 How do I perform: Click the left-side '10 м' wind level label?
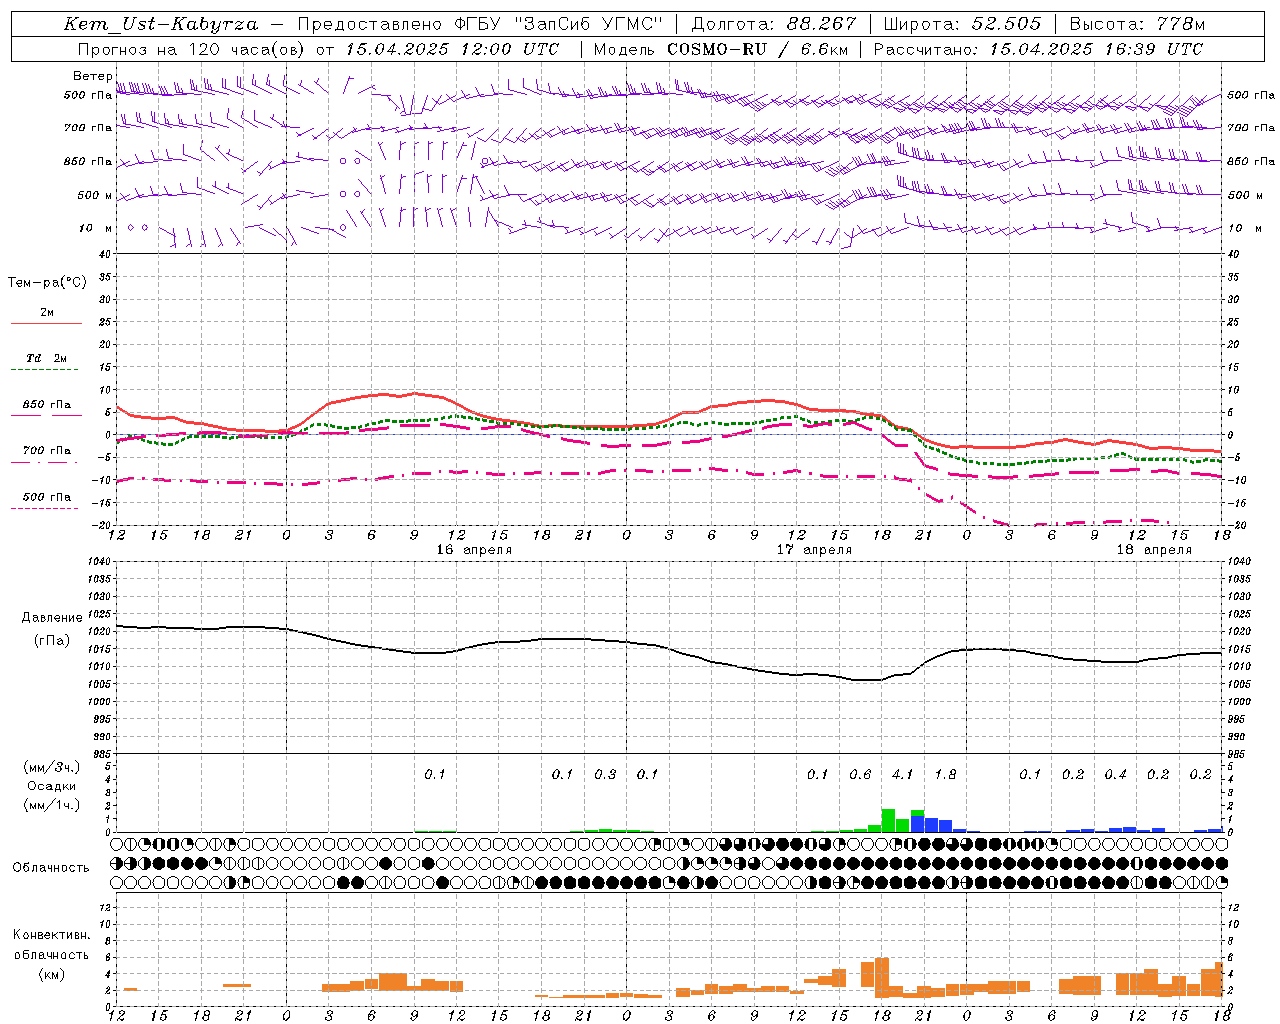click(x=96, y=228)
